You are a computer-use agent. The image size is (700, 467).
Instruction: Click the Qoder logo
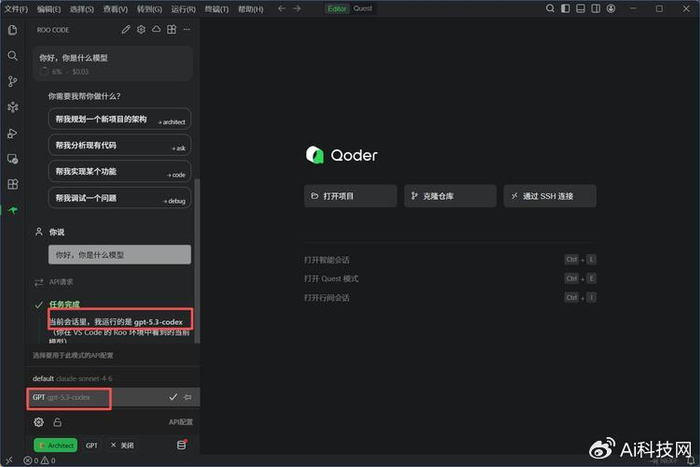coord(342,155)
